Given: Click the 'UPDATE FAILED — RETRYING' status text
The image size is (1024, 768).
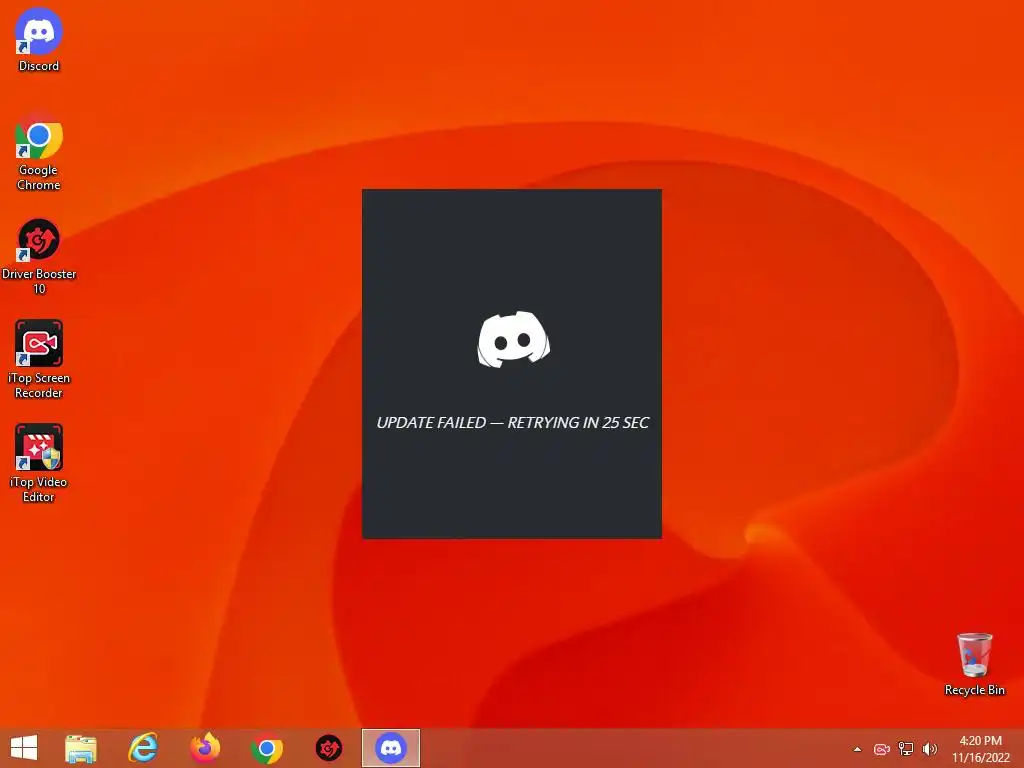Looking at the screenshot, I should coord(513,423).
